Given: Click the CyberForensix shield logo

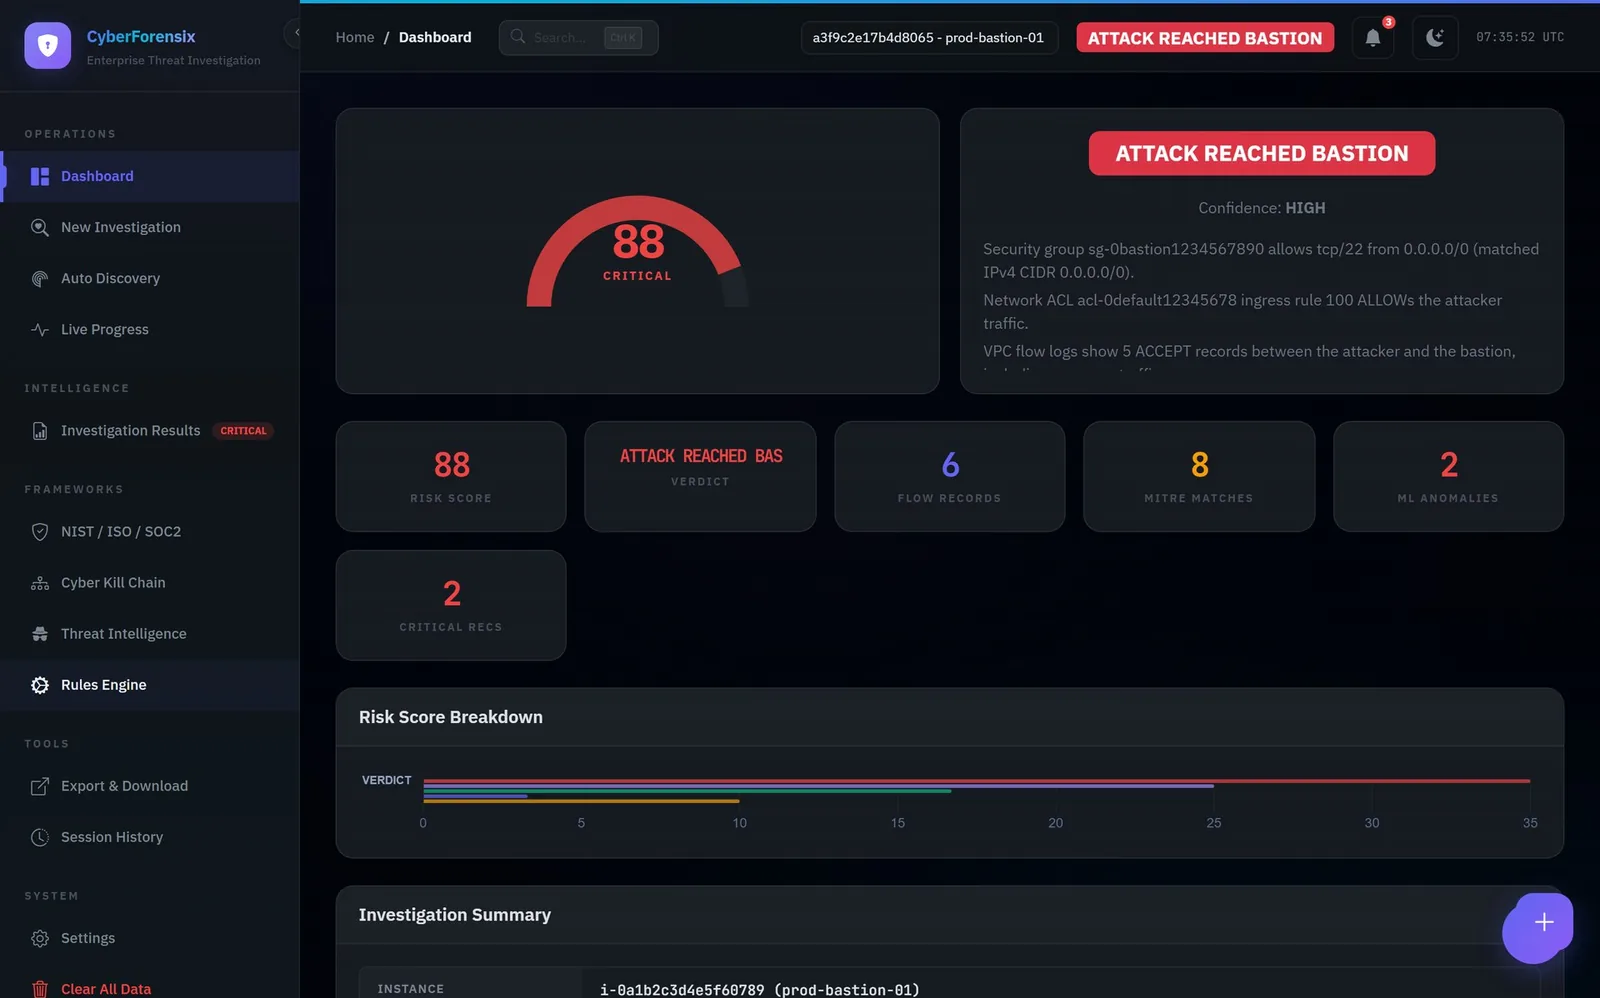Looking at the screenshot, I should 47,45.
